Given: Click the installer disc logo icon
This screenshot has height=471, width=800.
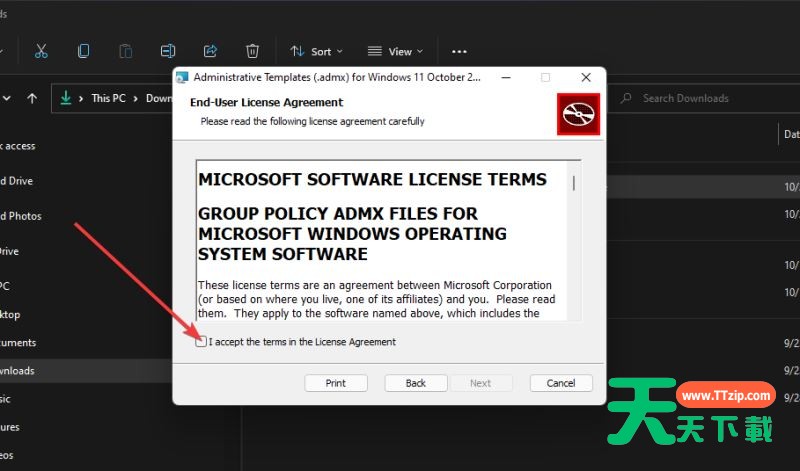Looking at the screenshot, I should 578,114.
